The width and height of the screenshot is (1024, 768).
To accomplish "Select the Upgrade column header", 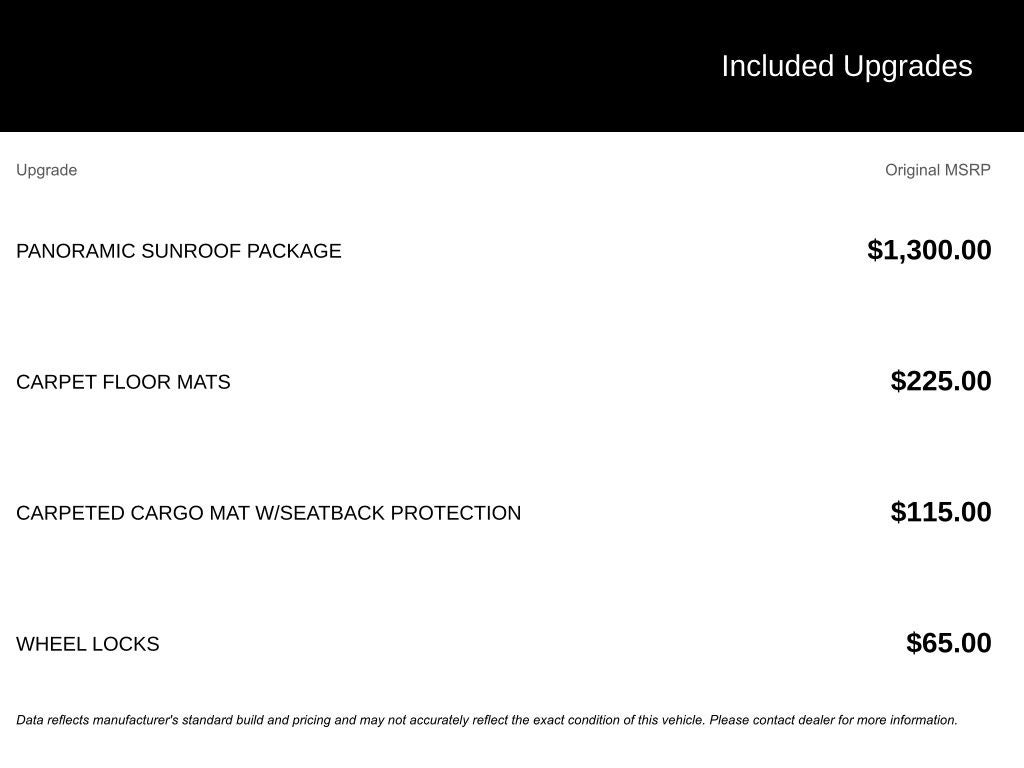I will 46,170.
